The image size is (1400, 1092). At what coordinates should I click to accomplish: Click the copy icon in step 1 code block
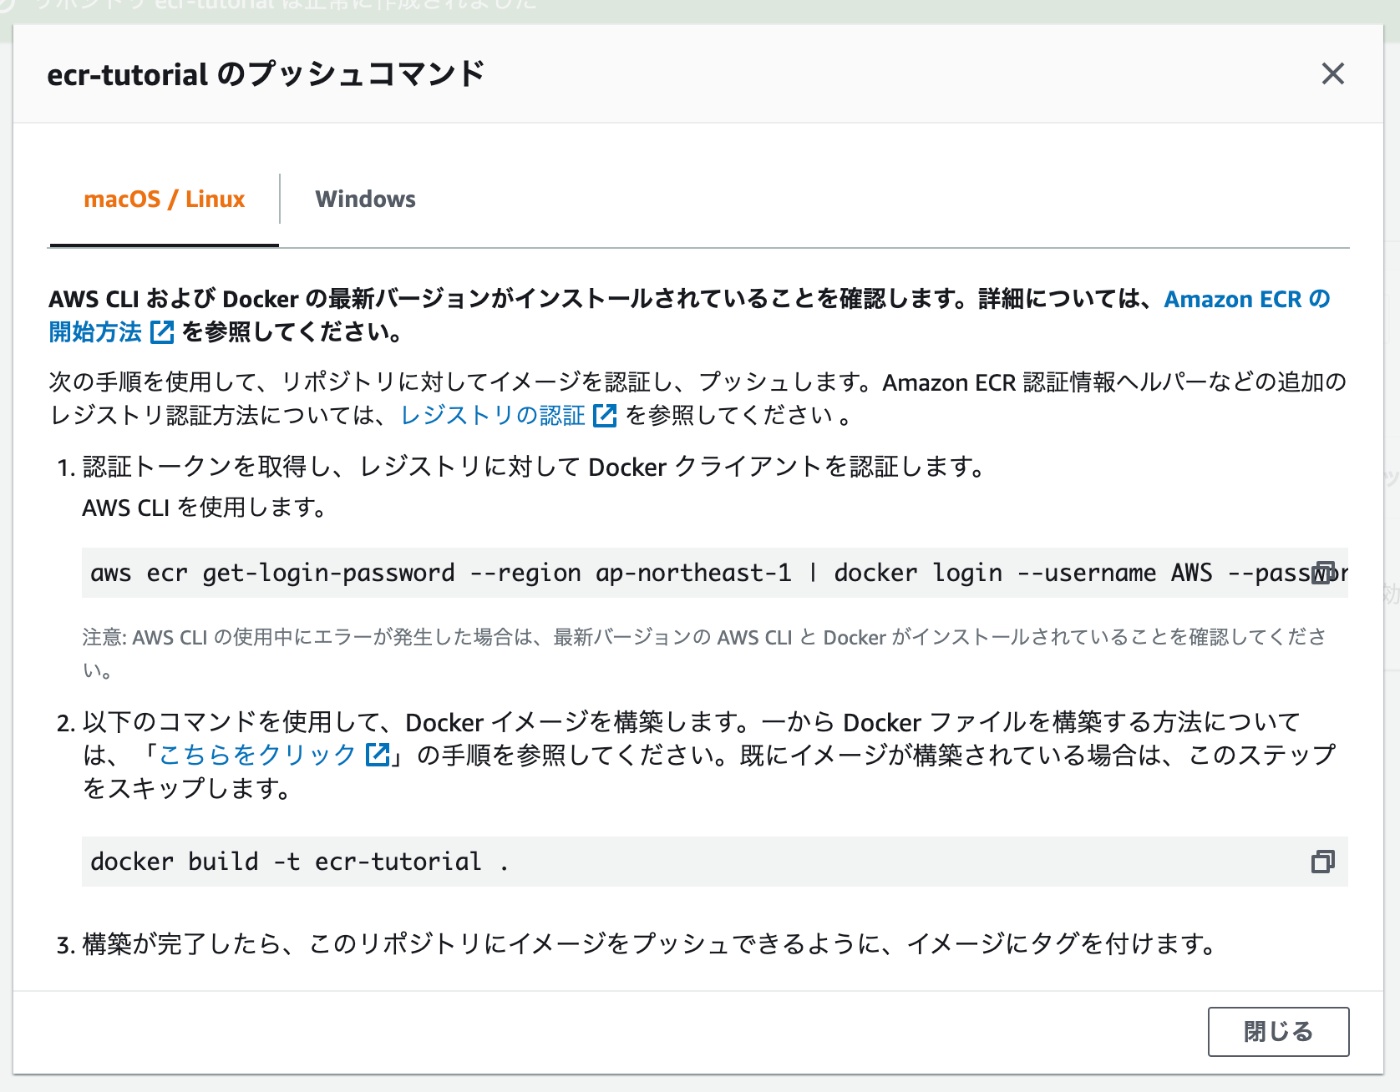(1322, 572)
